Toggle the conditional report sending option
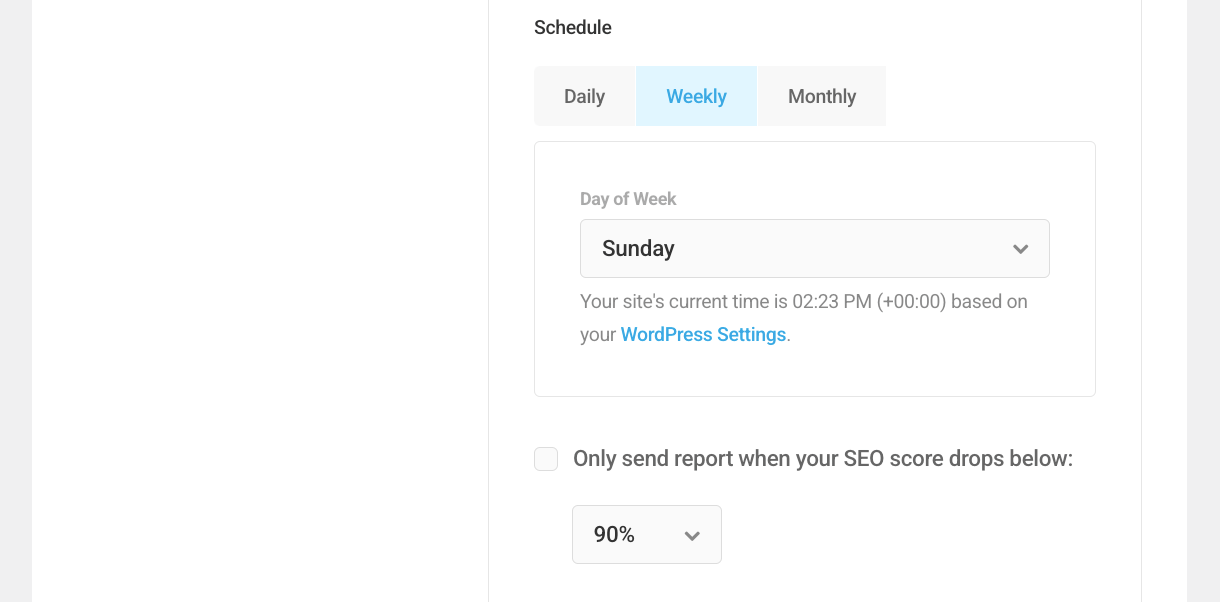This screenshot has height=602, width=1220. [x=545, y=458]
